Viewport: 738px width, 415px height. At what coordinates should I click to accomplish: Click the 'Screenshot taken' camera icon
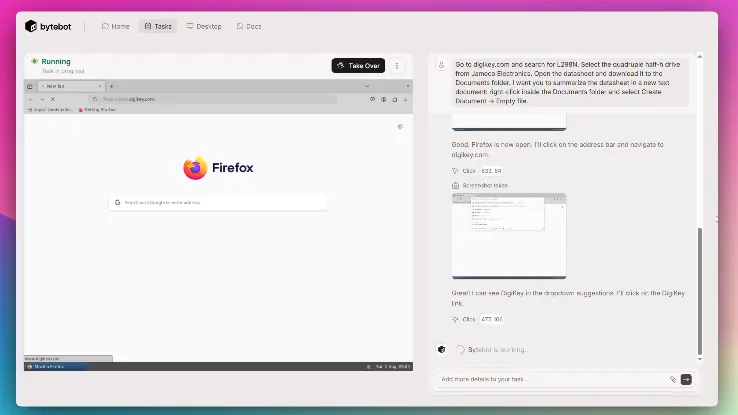click(455, 185)
